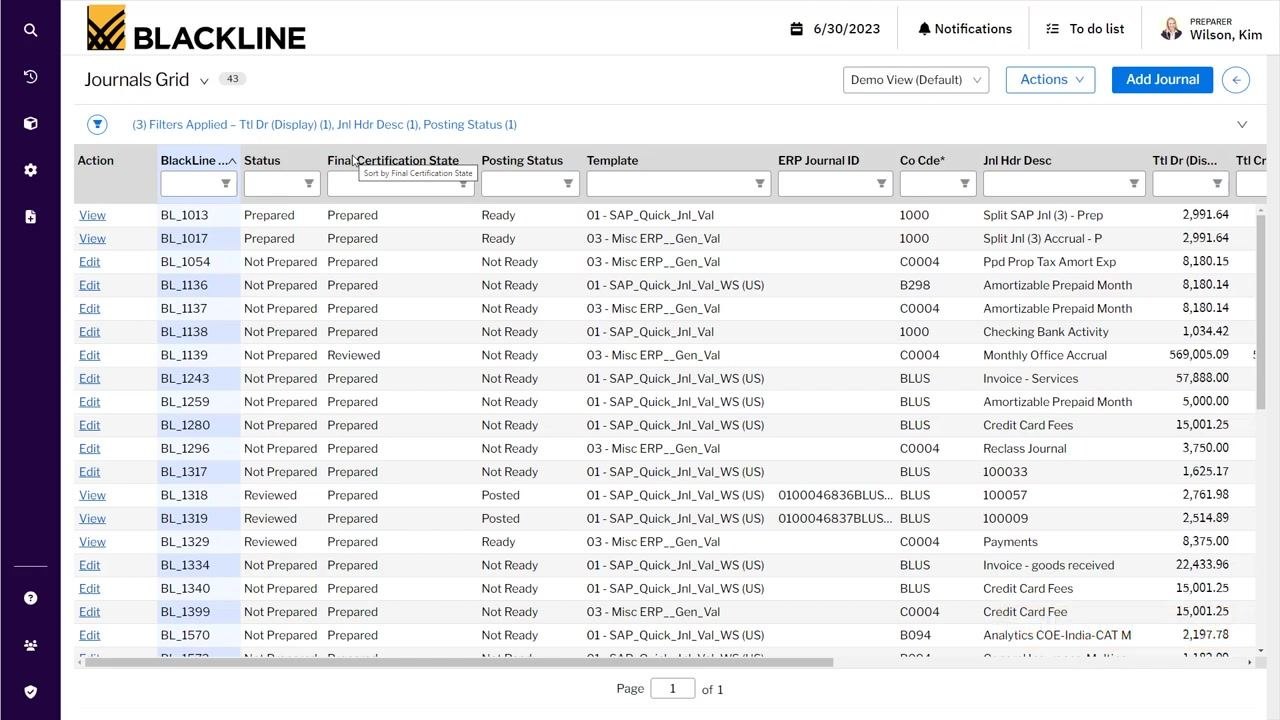This screenshot has height=720, width=1280.
Task: Click Monthly Office Accrual description cell
Action: tap(1045, 355)
